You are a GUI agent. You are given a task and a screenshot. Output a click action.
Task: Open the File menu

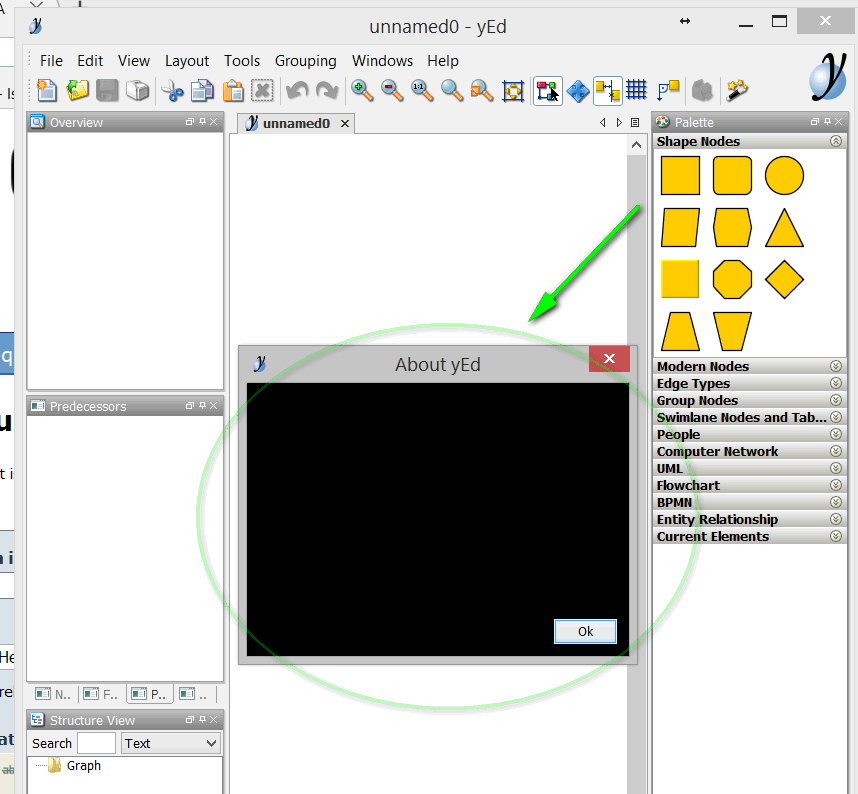click(51, 61)
